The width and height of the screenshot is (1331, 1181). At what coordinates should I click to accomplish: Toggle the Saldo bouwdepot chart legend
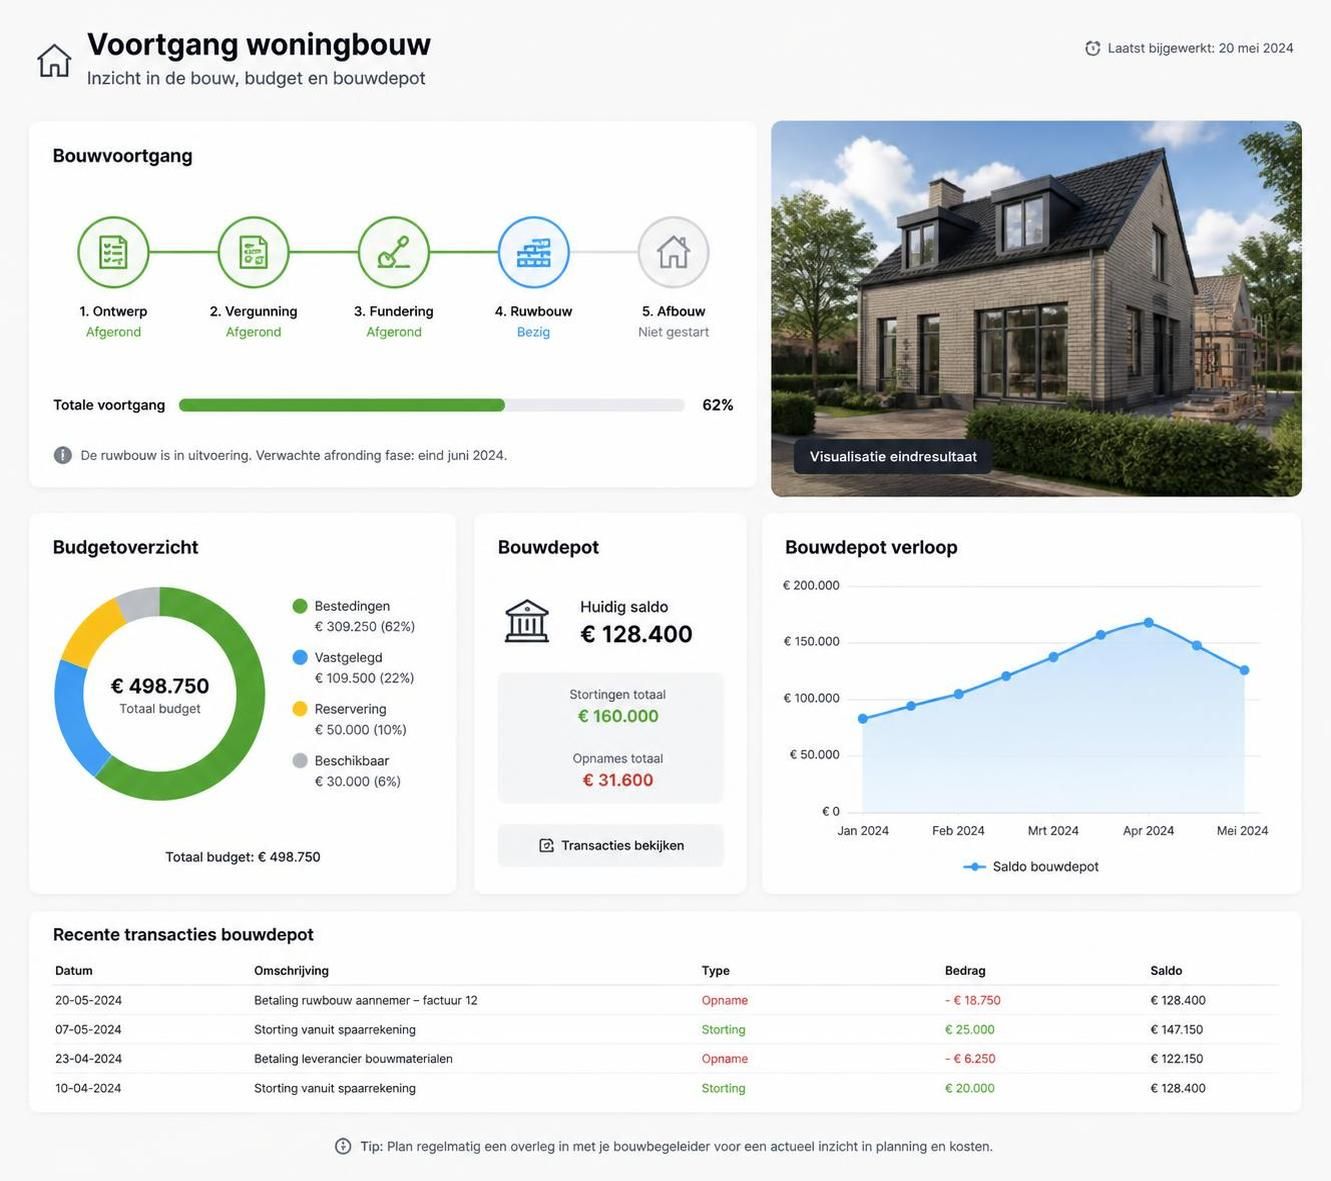point(1031,866)
